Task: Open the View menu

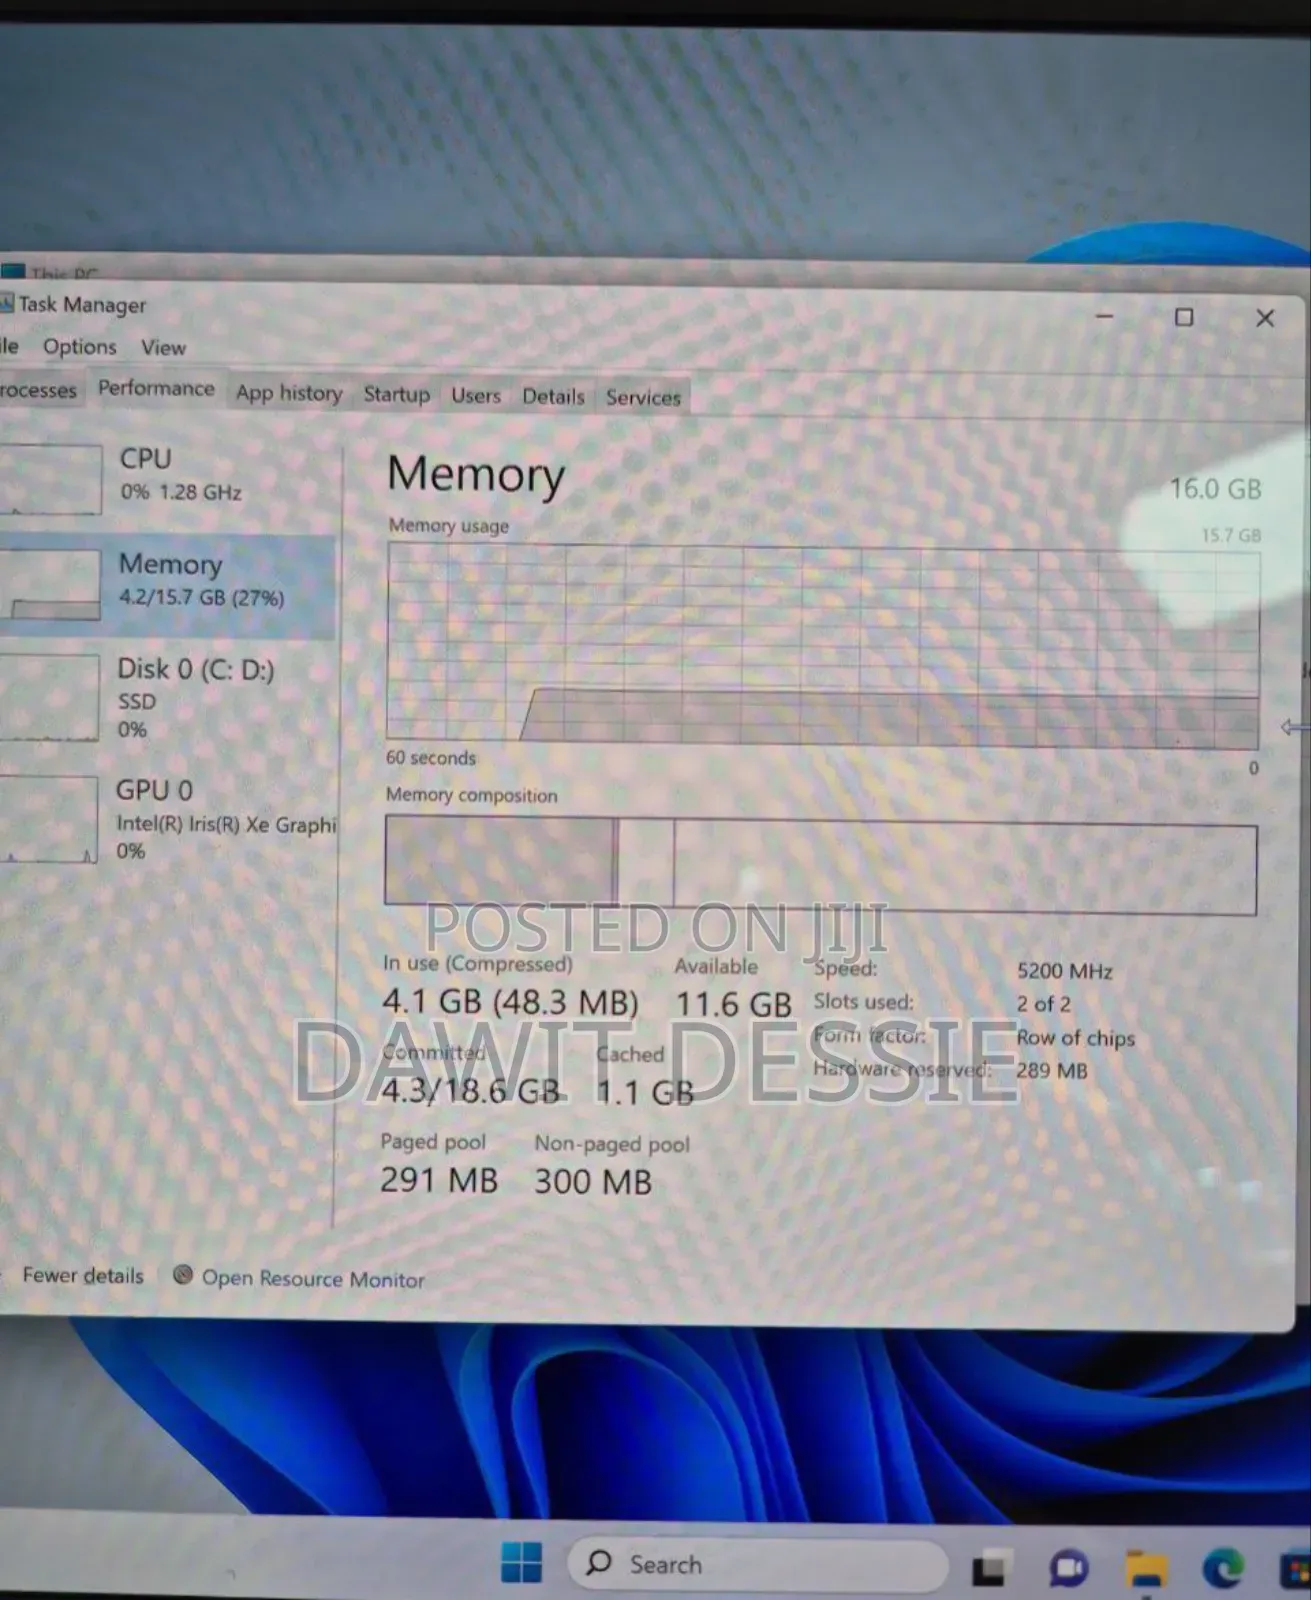Action: click(x=163, y=347)
